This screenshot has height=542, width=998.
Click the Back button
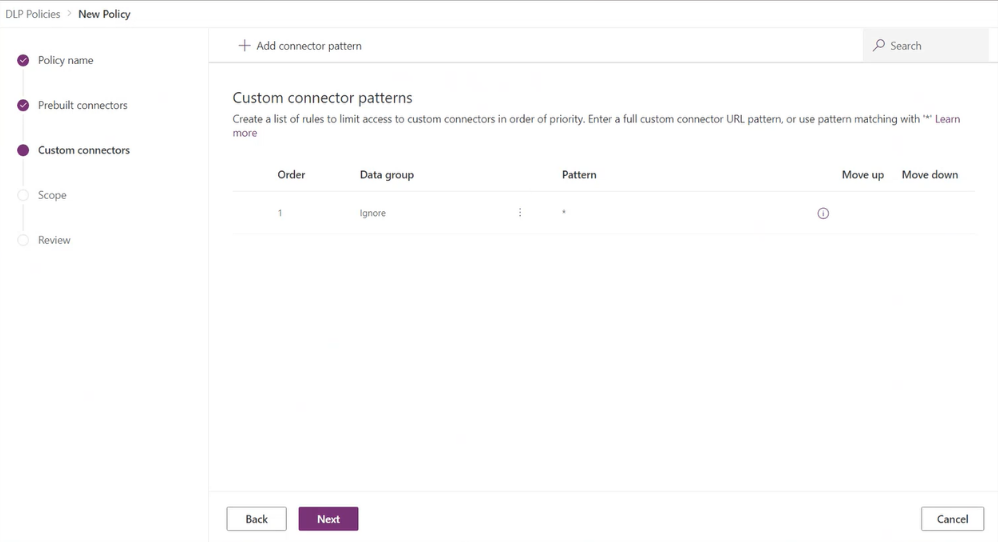click(257, 519)
